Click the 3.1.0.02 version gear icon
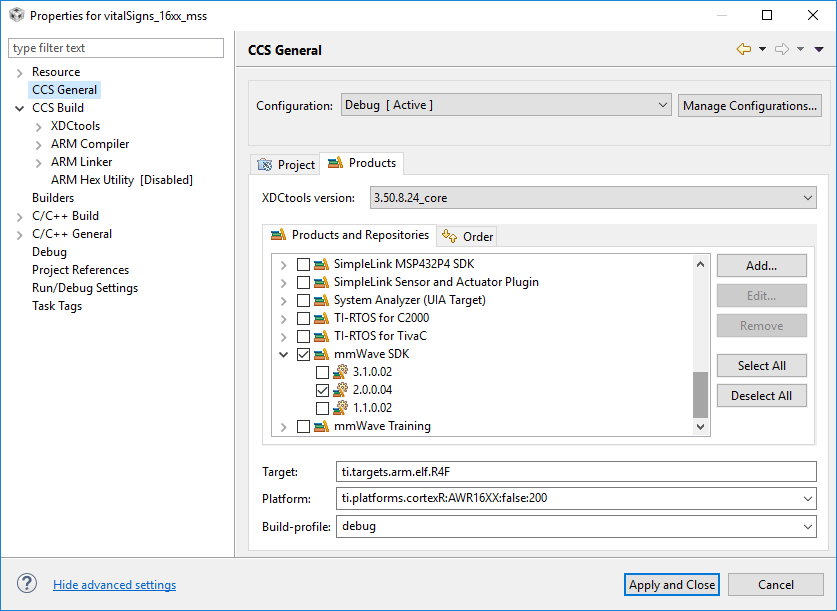The image size is (837, 611). click(341, 372)
